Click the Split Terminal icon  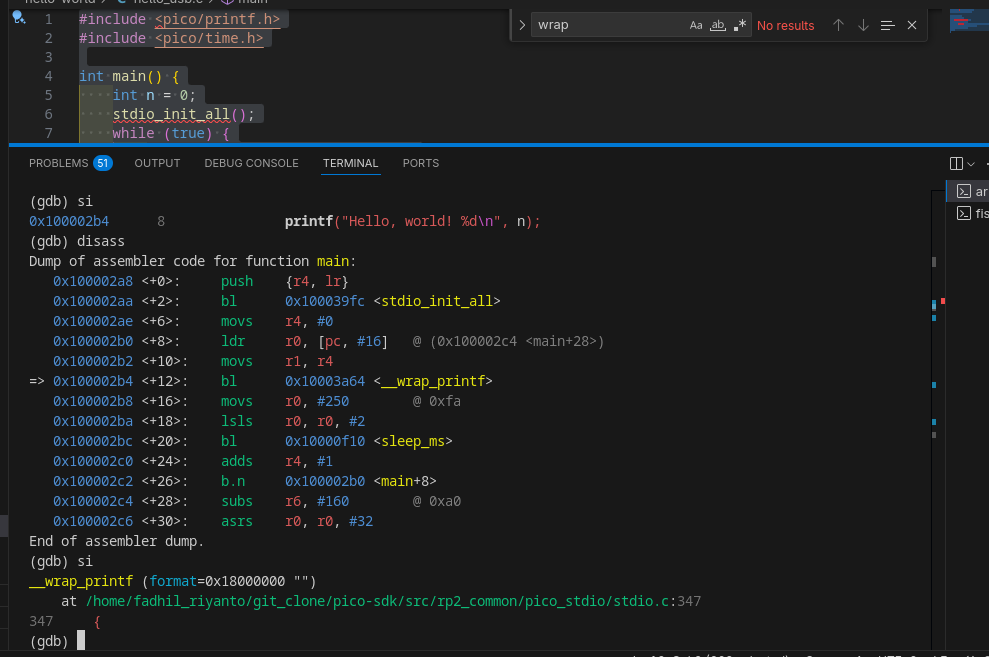[x=956, y=163]
